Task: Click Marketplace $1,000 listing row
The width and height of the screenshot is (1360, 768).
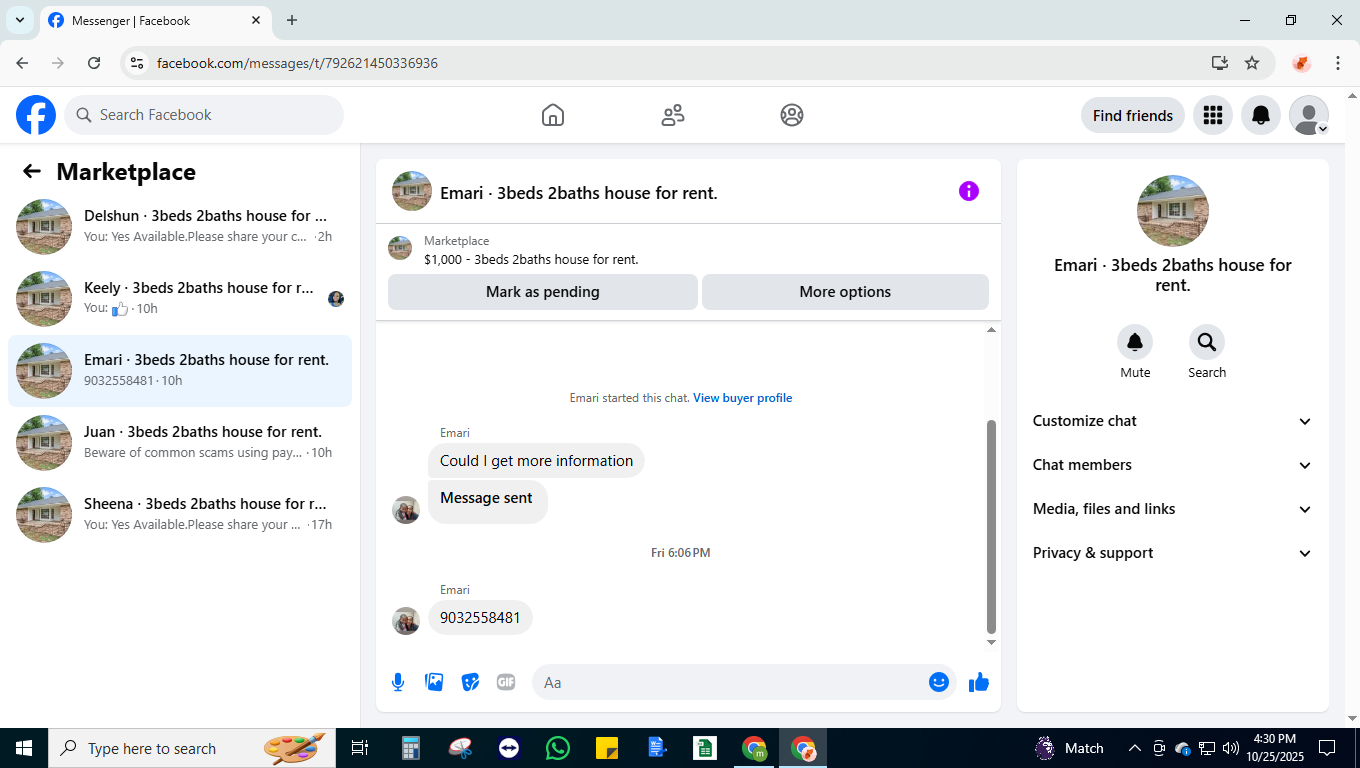Action: click(688, 250)
